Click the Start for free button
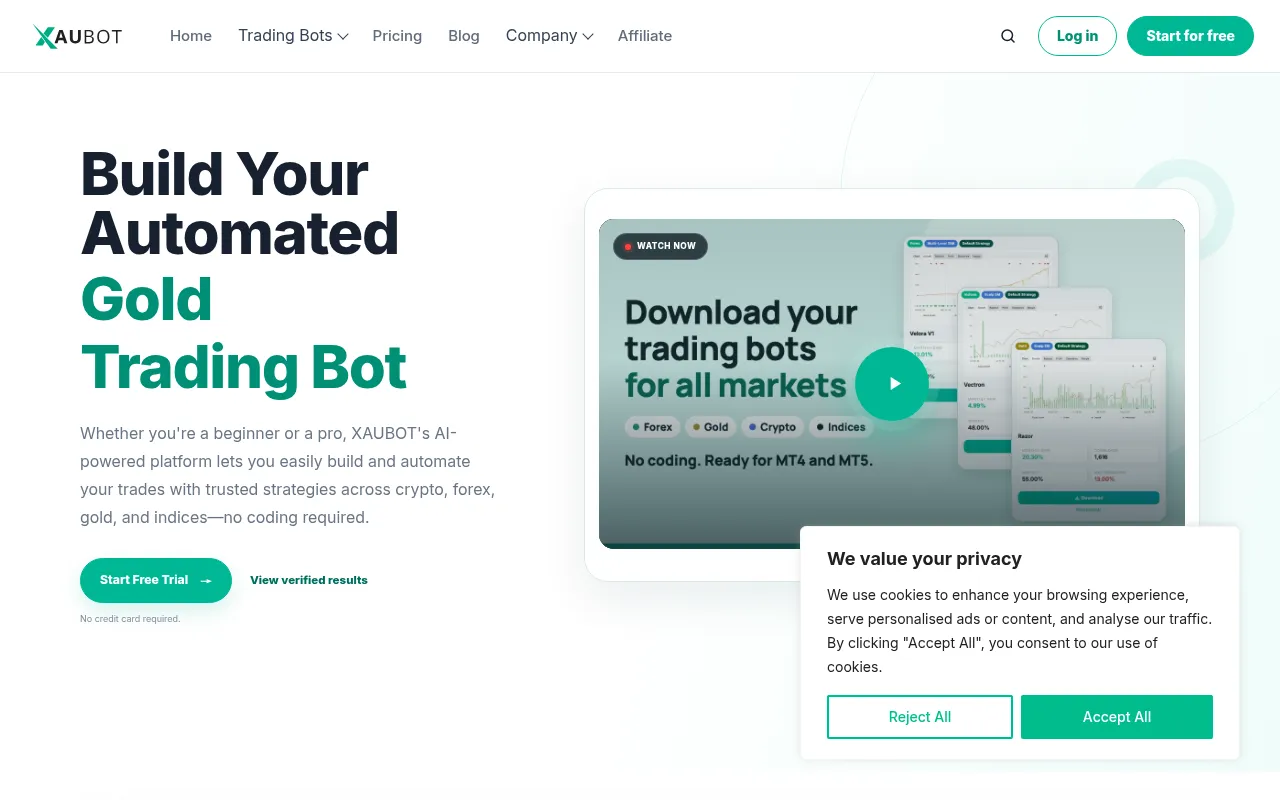 (x=1190, y=36)
